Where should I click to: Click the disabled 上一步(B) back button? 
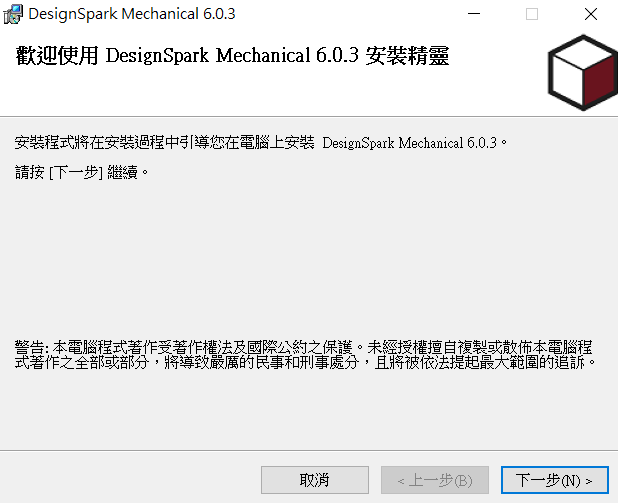tap(435, 480)
